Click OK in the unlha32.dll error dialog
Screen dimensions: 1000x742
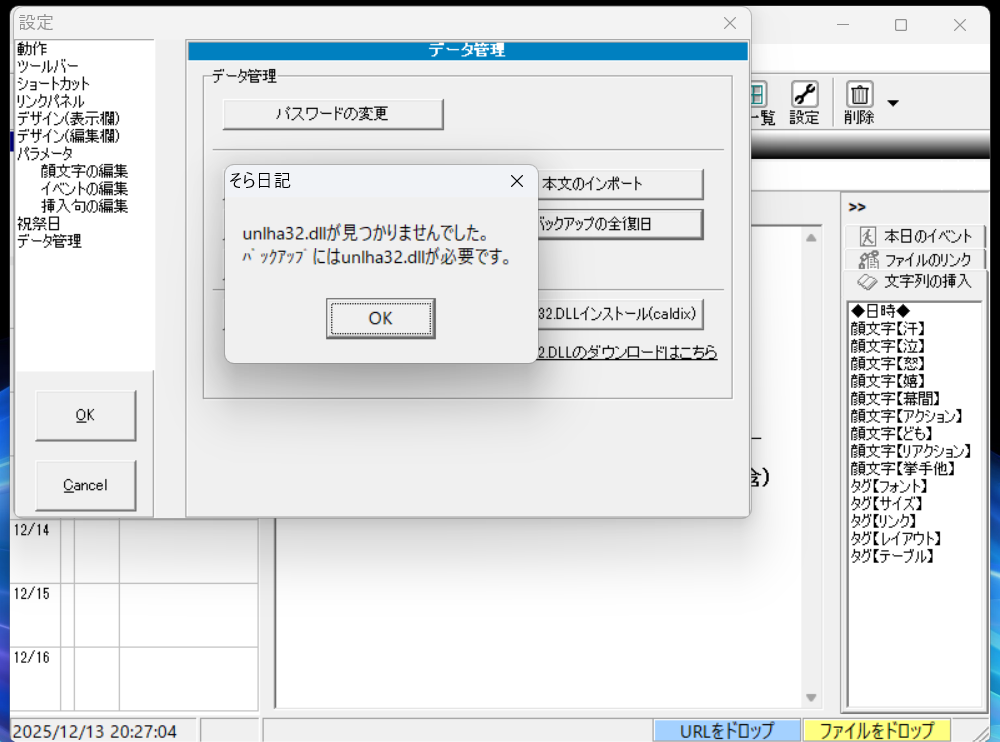tap(380, 318)
